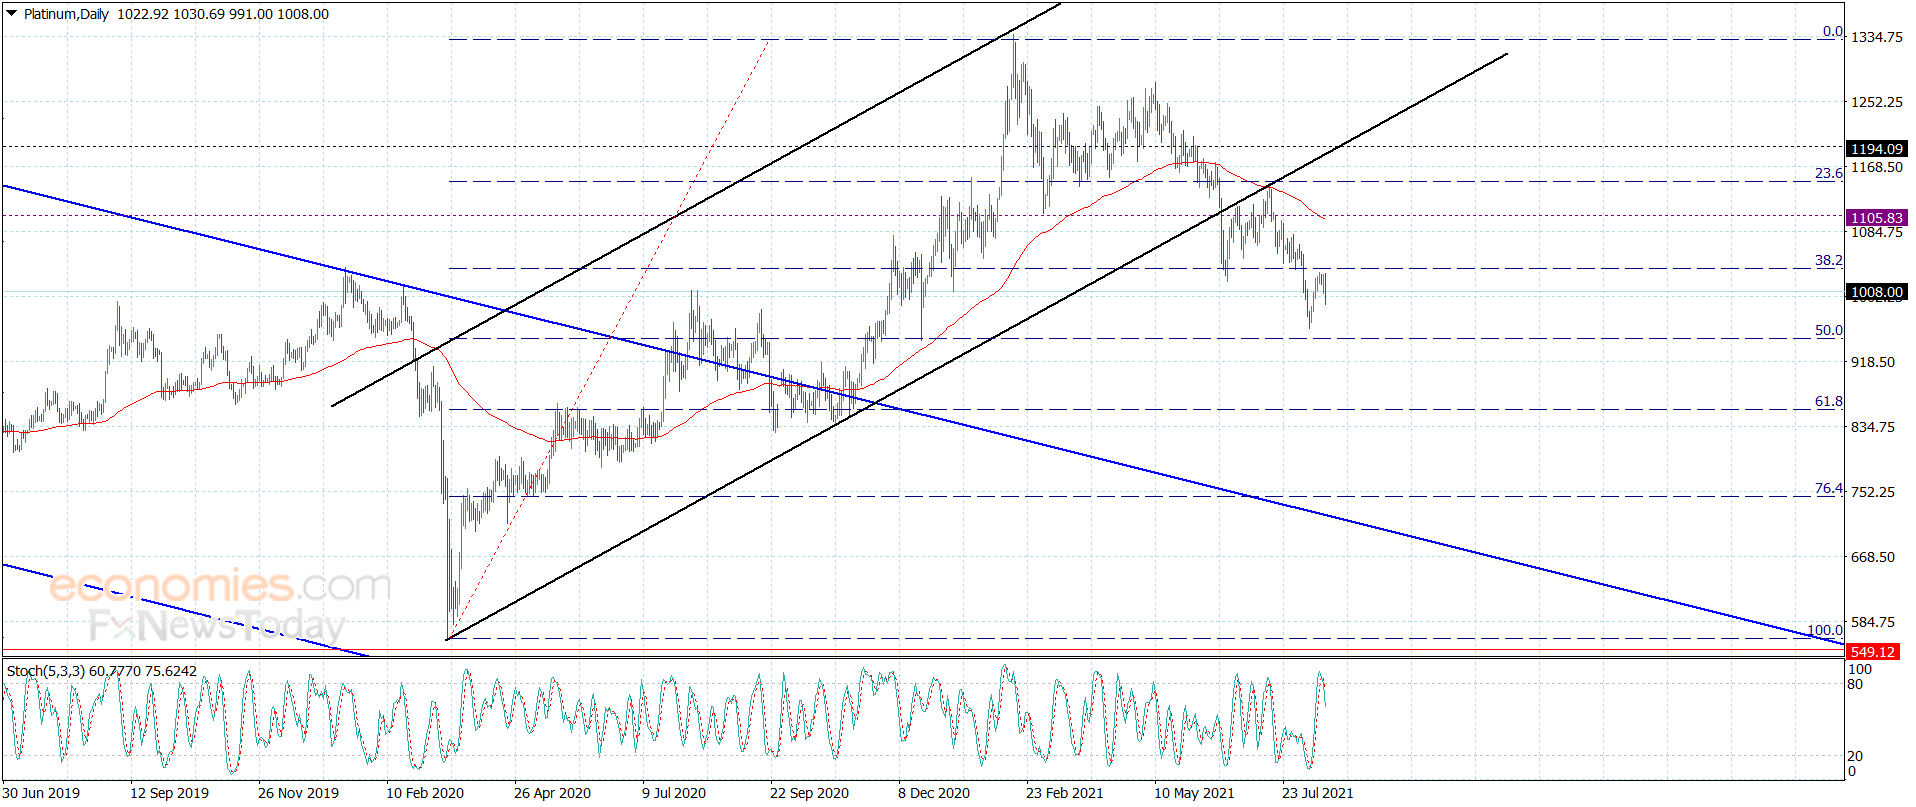The width and height of the screenshot is (1916, 807).
Task: Click the current price tag 1008.00
Action: pyautogui.click(x=1877, y=293)
